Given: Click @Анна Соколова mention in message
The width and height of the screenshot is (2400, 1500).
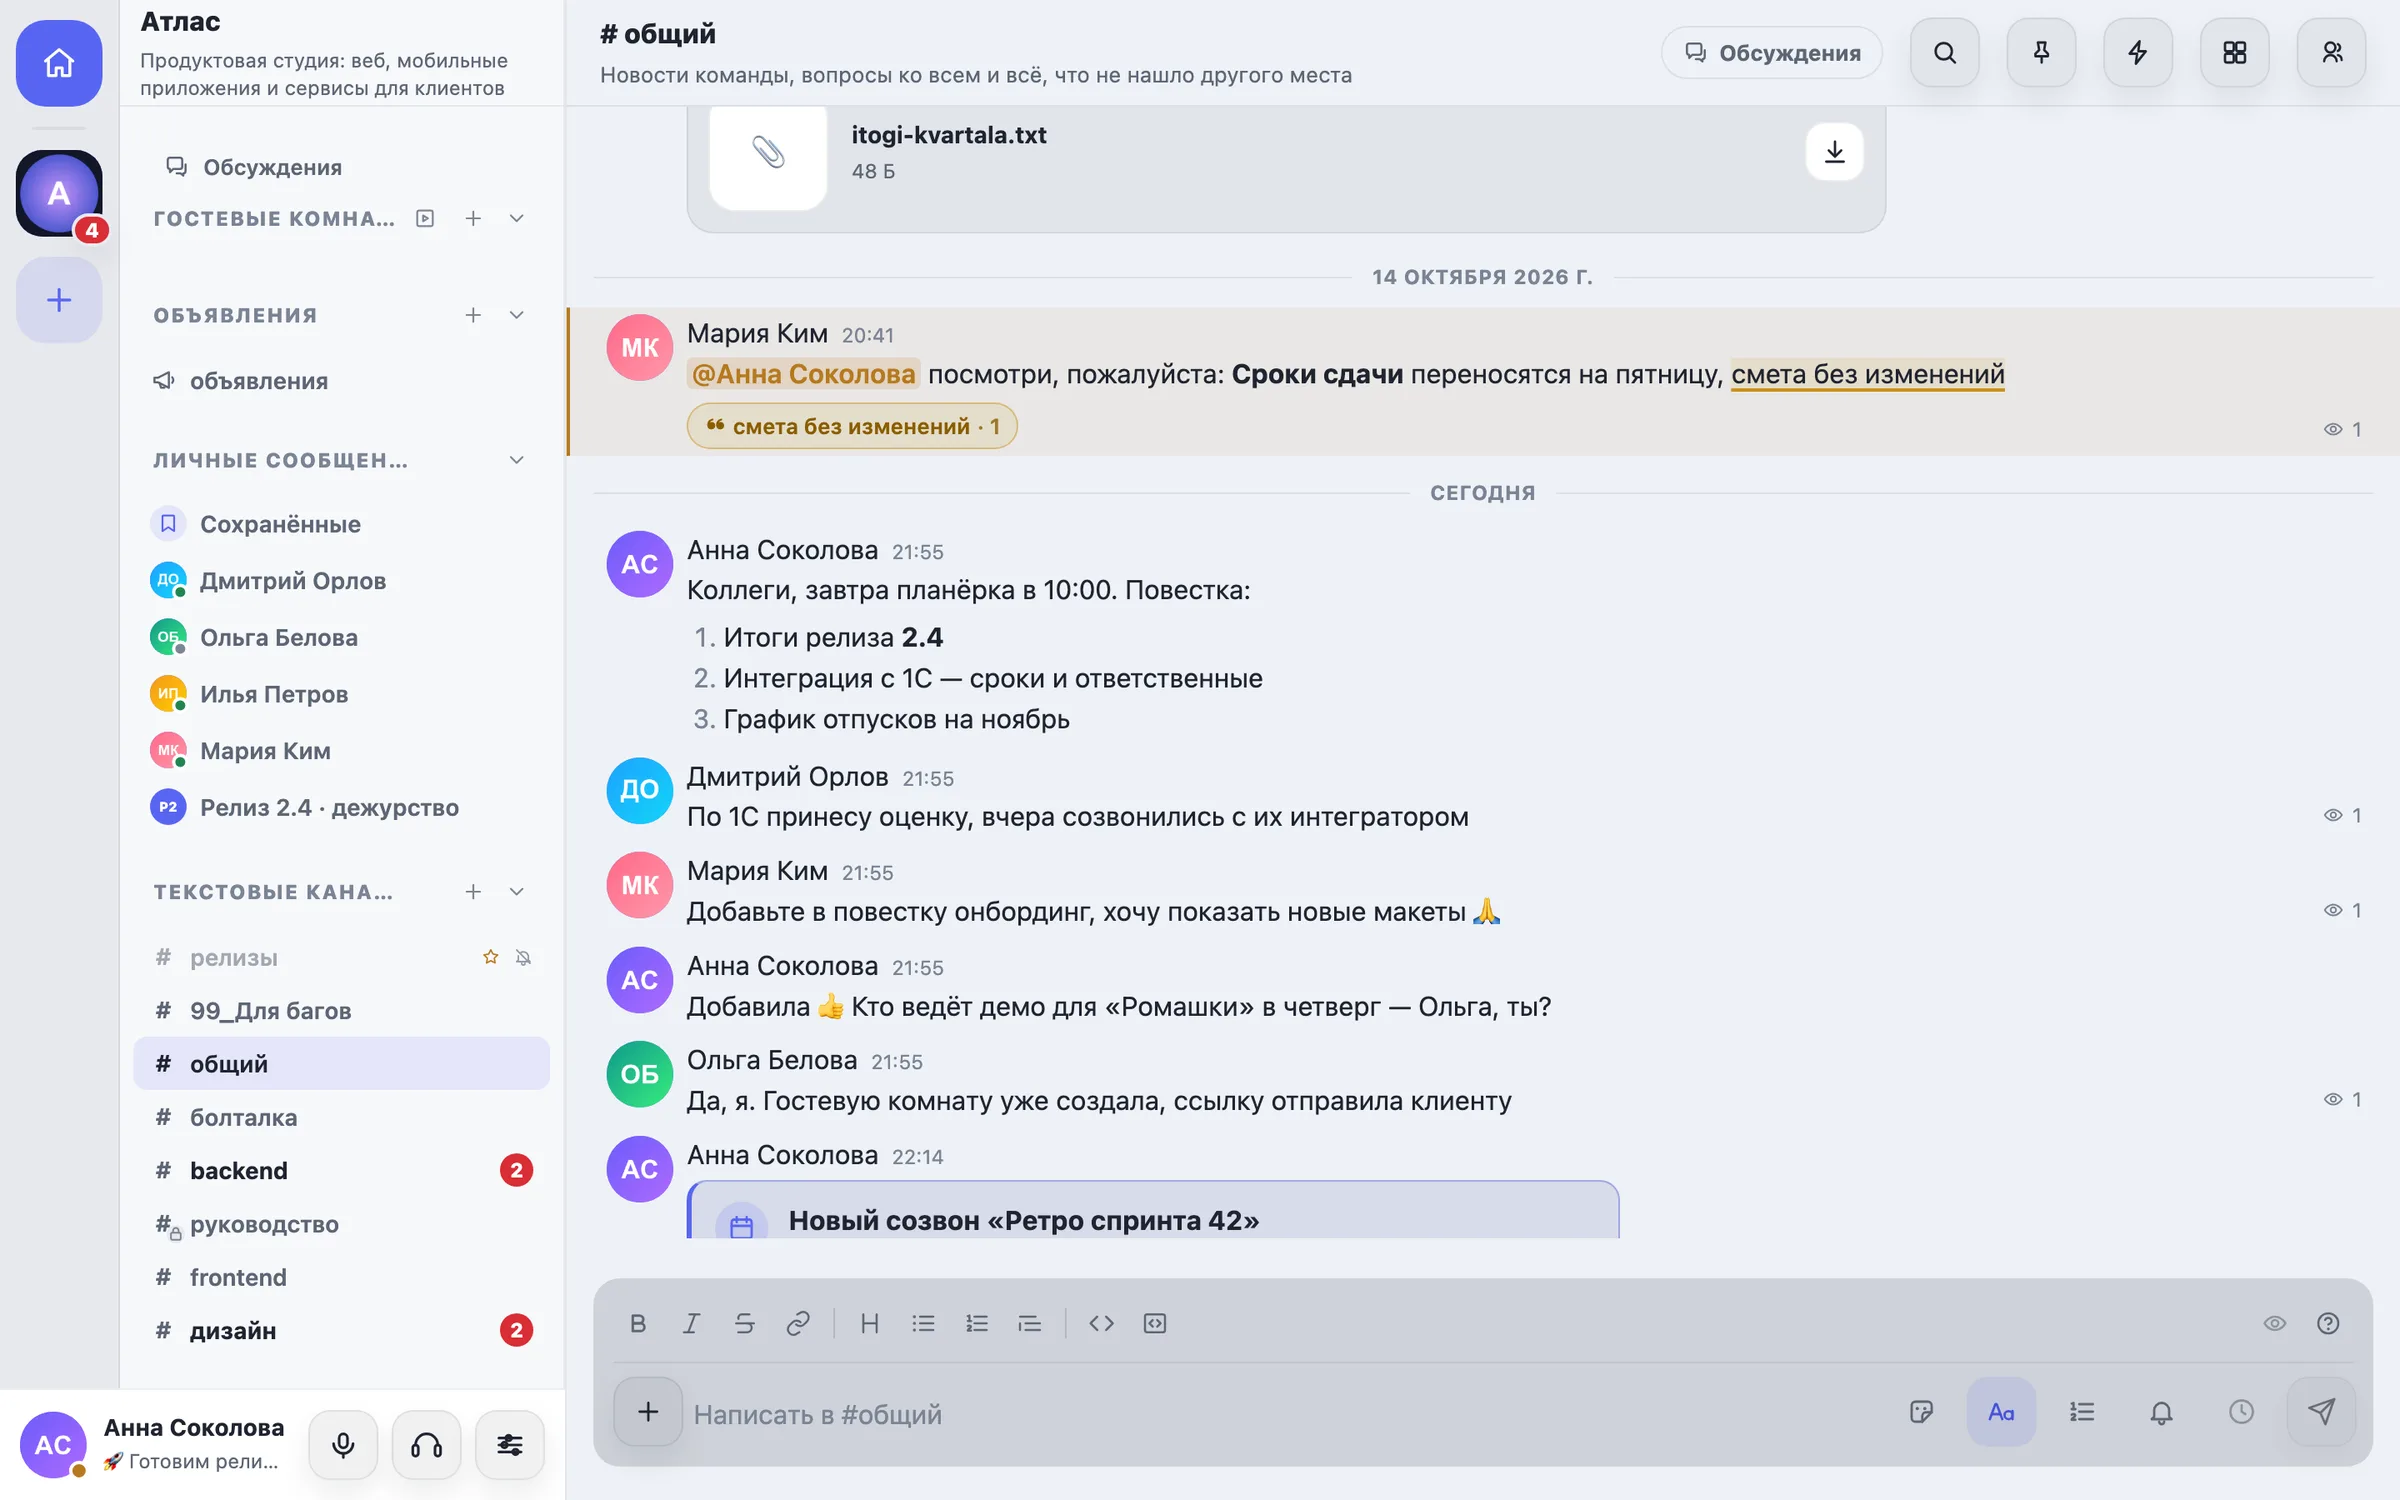Looking at the screenshot, I should [x=803, y=374].
